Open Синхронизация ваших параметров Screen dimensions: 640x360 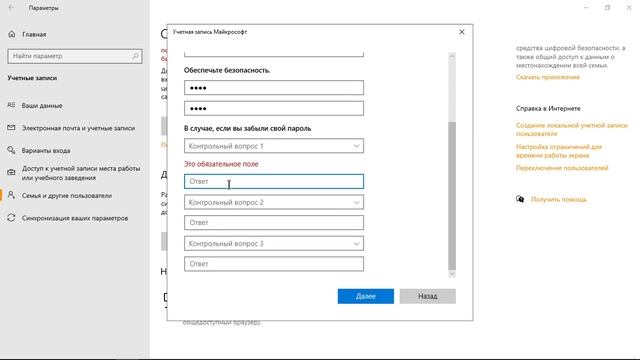[x=75, y=218]
